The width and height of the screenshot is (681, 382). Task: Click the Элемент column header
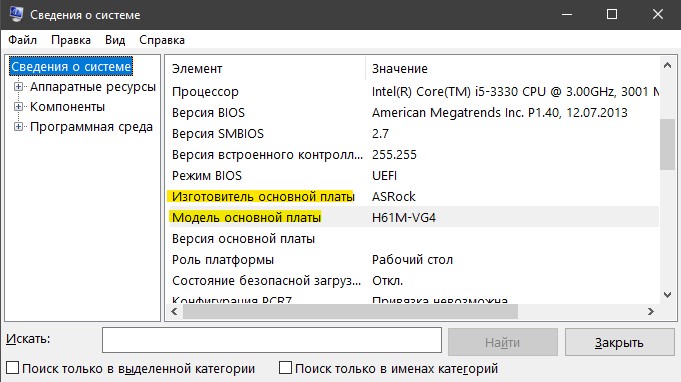266,68
